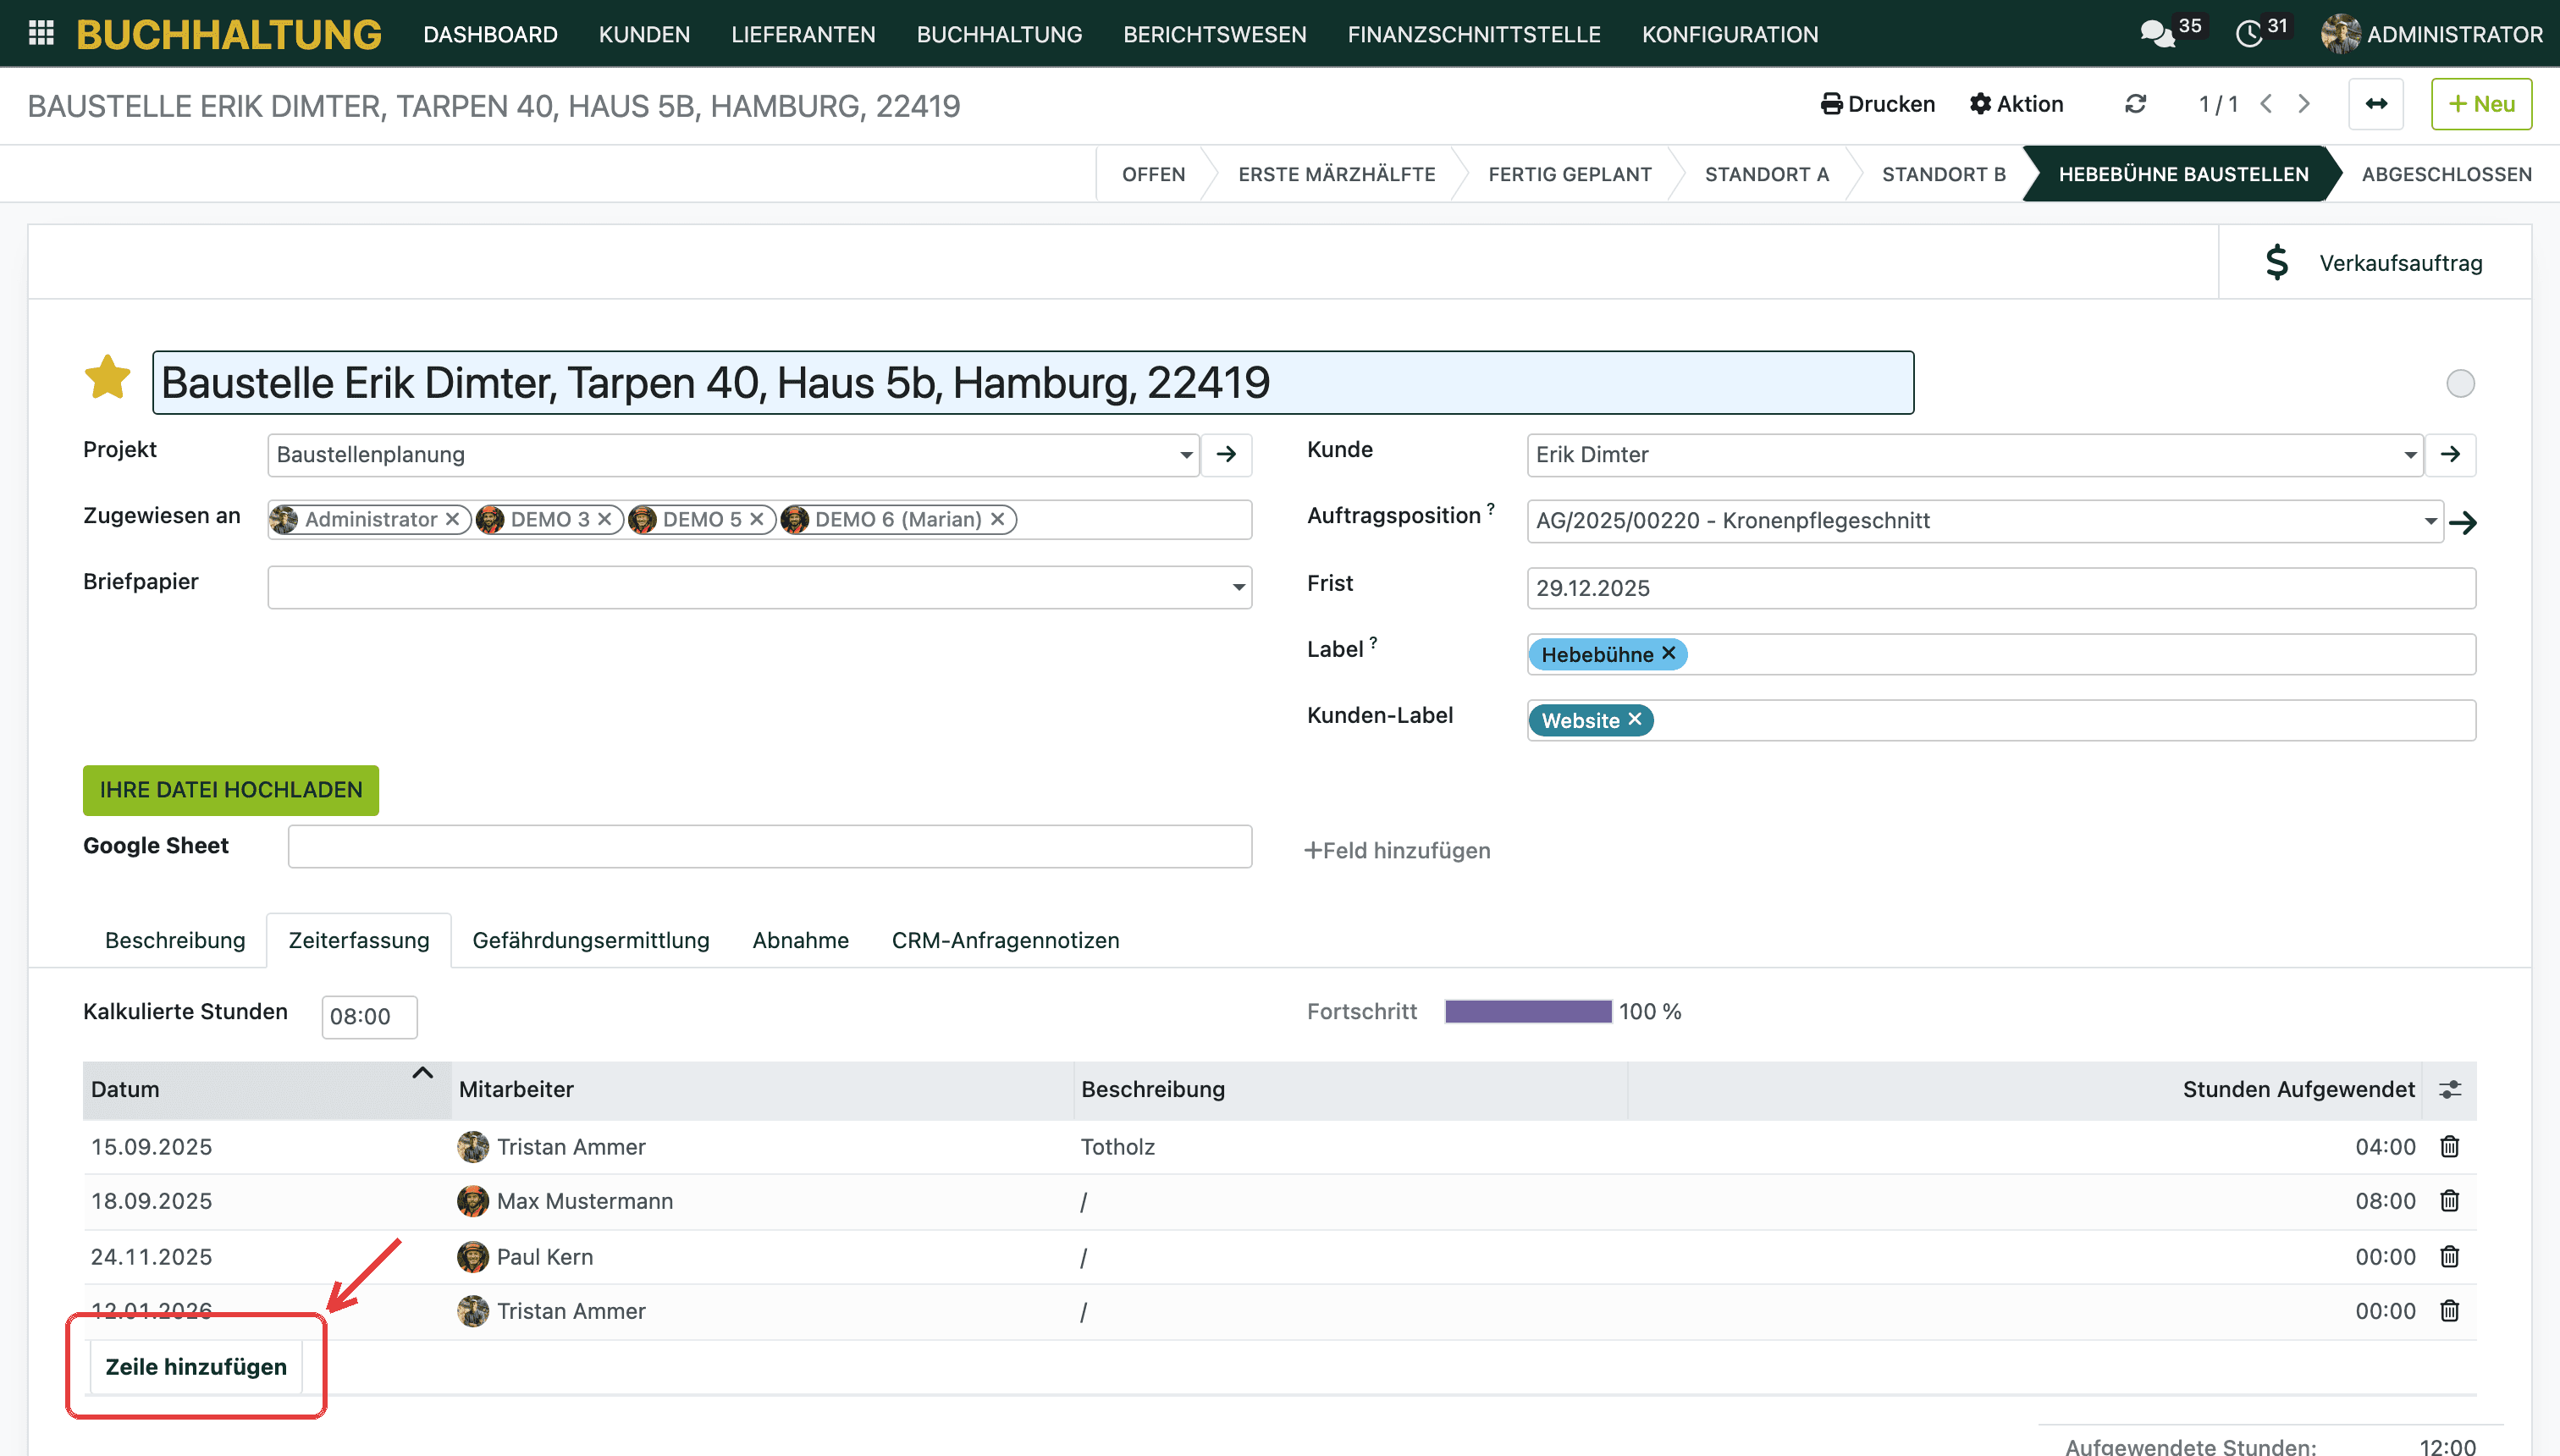Click the Fortschritt progress bar

coord(1528,1011)
